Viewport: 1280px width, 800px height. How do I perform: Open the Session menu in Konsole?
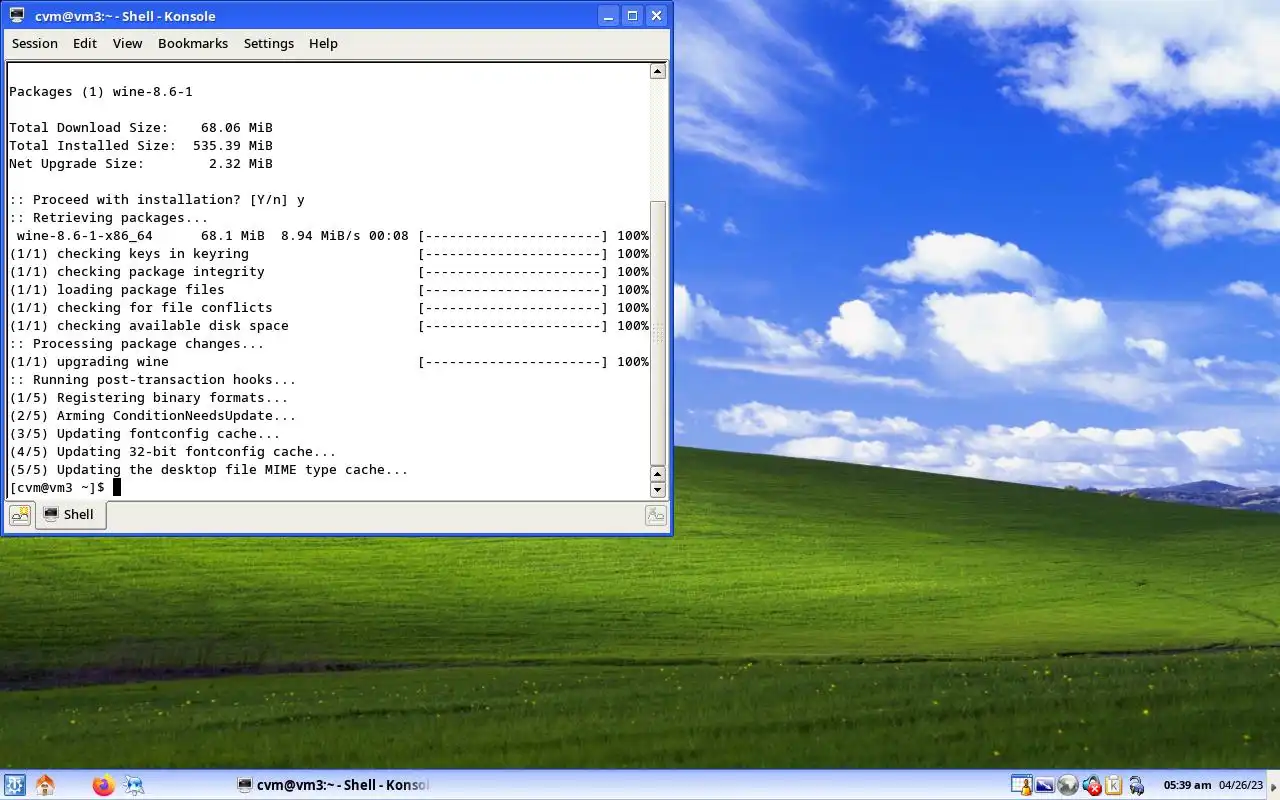[x=35, y=43]
